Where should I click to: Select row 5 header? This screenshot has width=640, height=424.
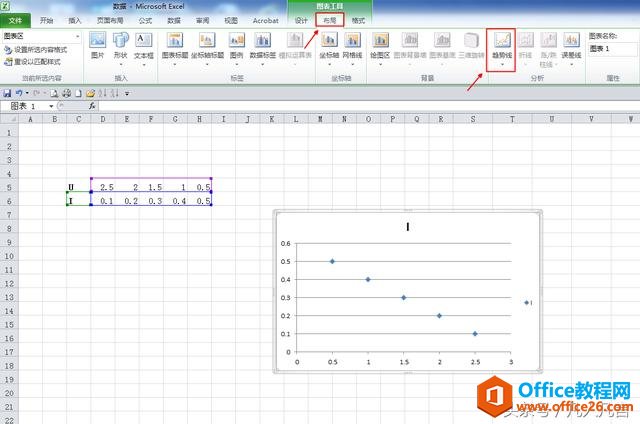click(9, 187)
